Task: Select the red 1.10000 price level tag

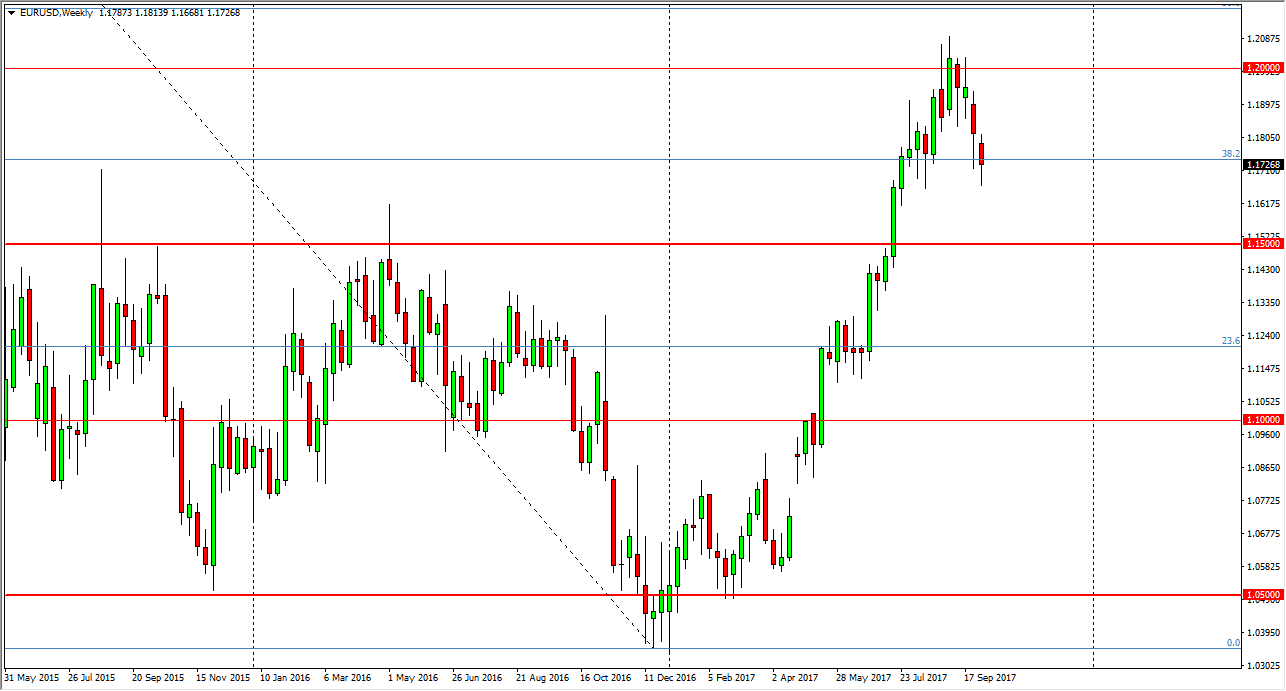Action: 1262,420
